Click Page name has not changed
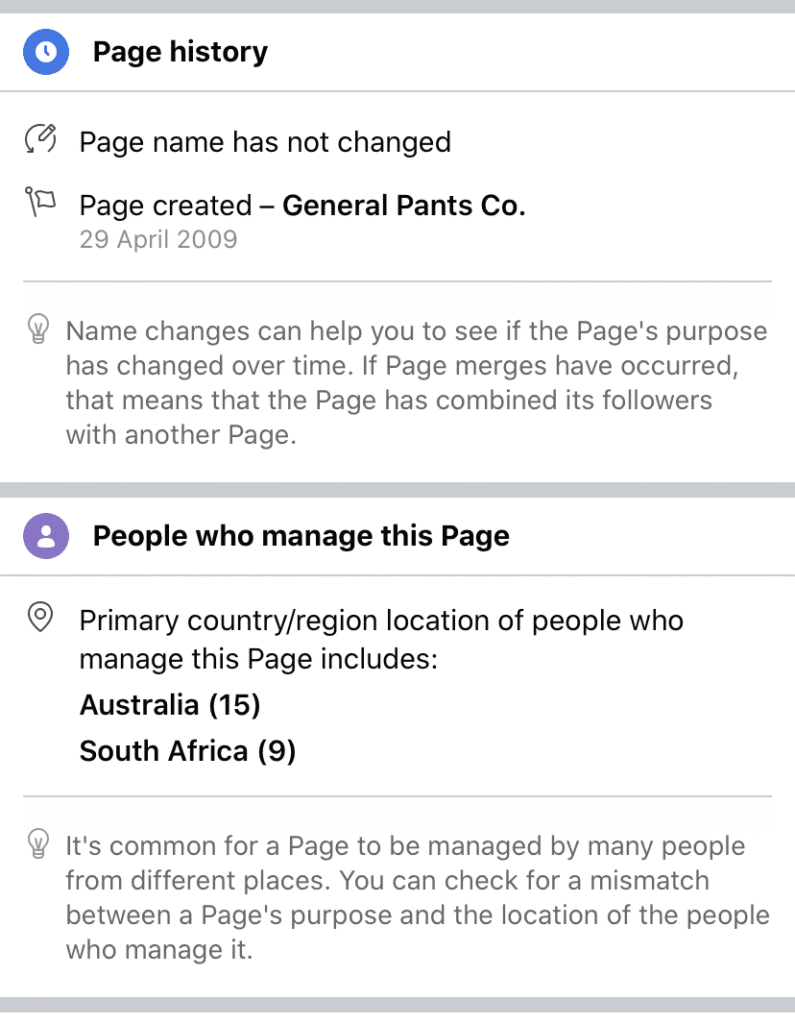Screen dimensions: 795x1024 point(265,142)
